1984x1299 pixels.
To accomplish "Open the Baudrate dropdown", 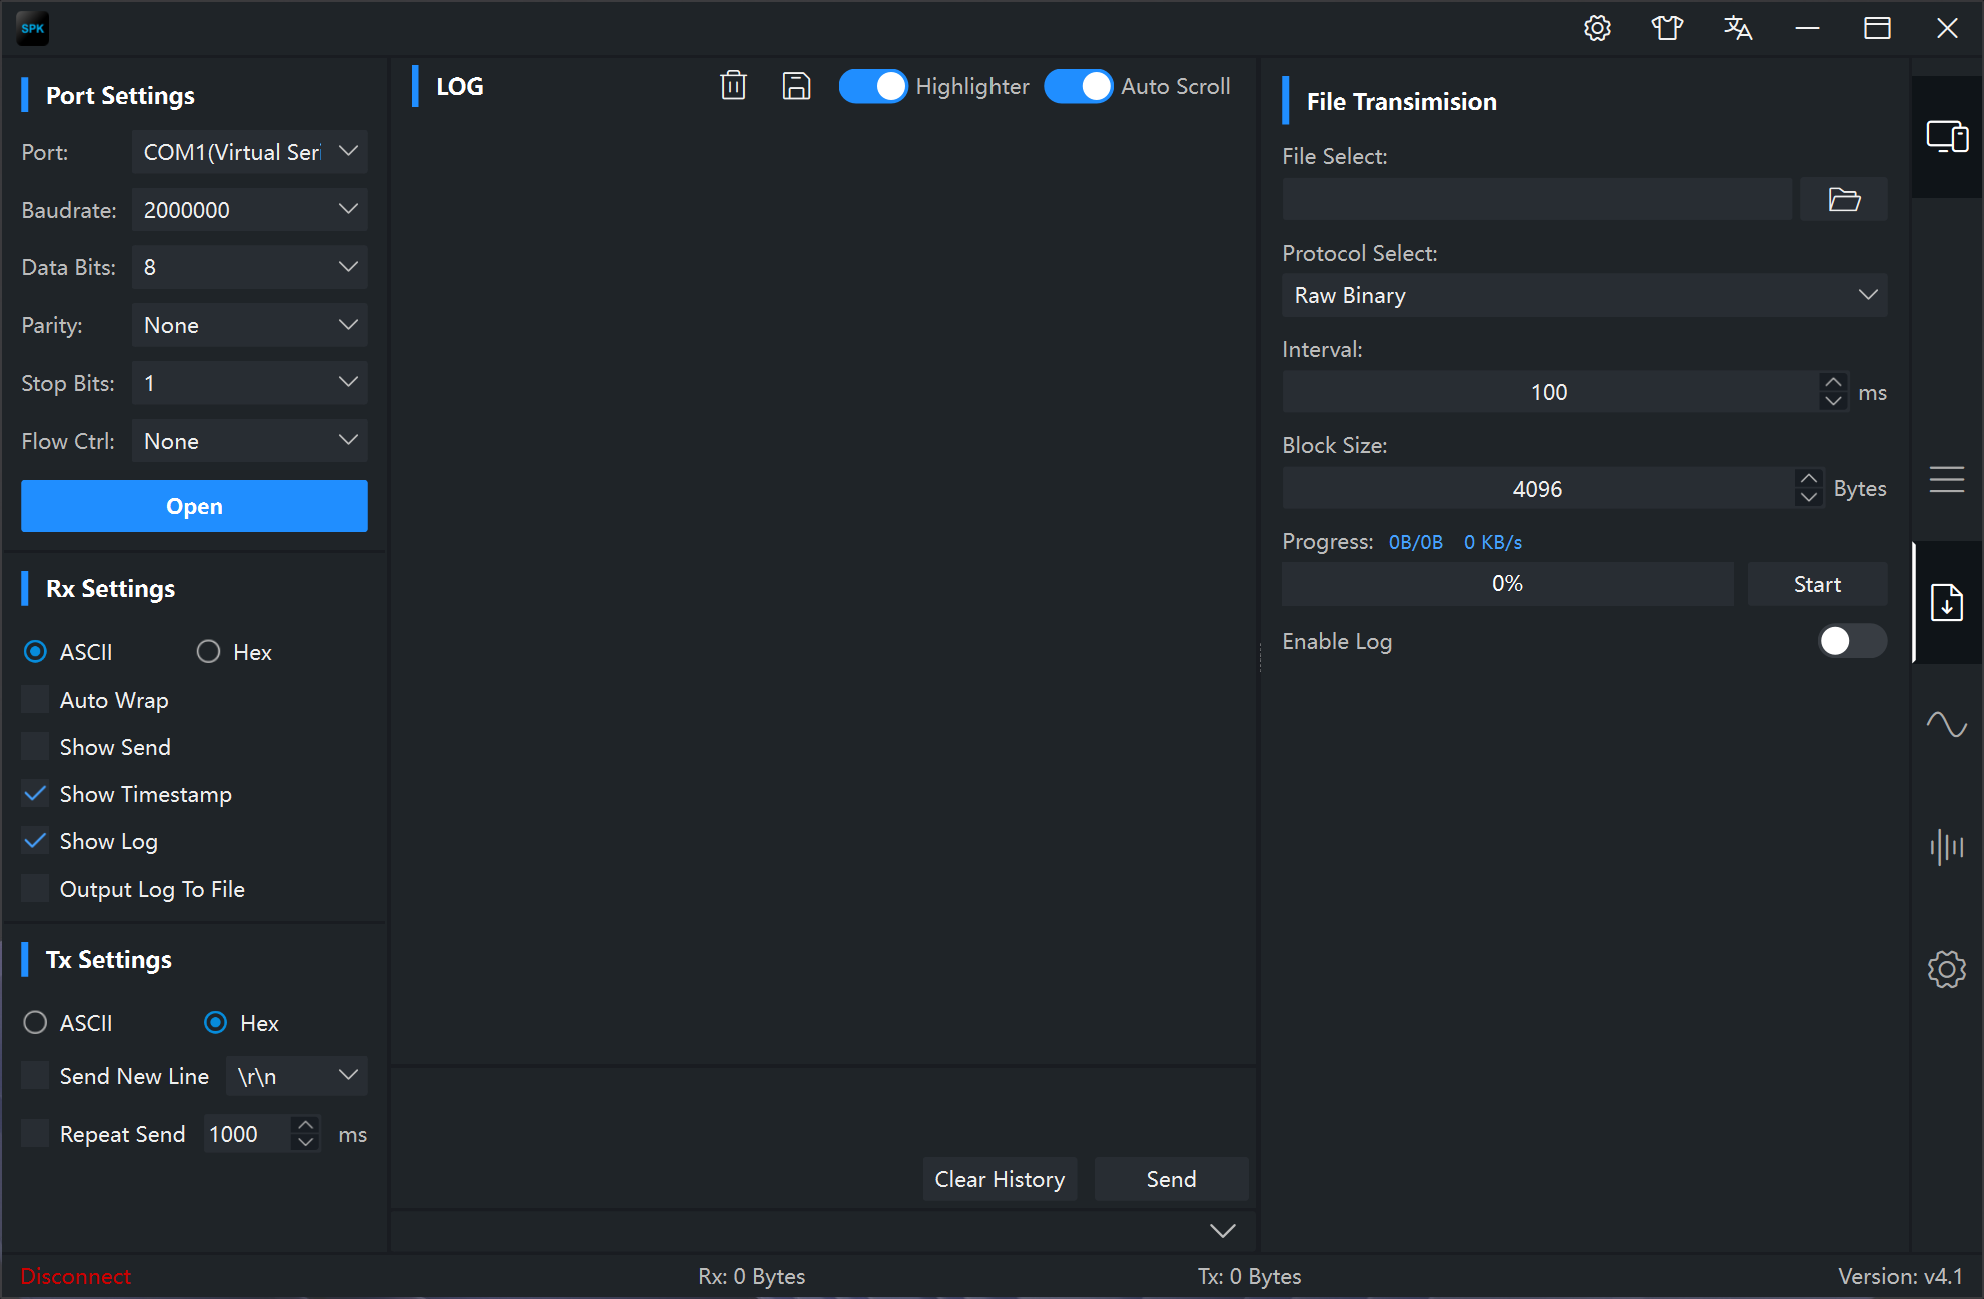I will coord(250,210).
